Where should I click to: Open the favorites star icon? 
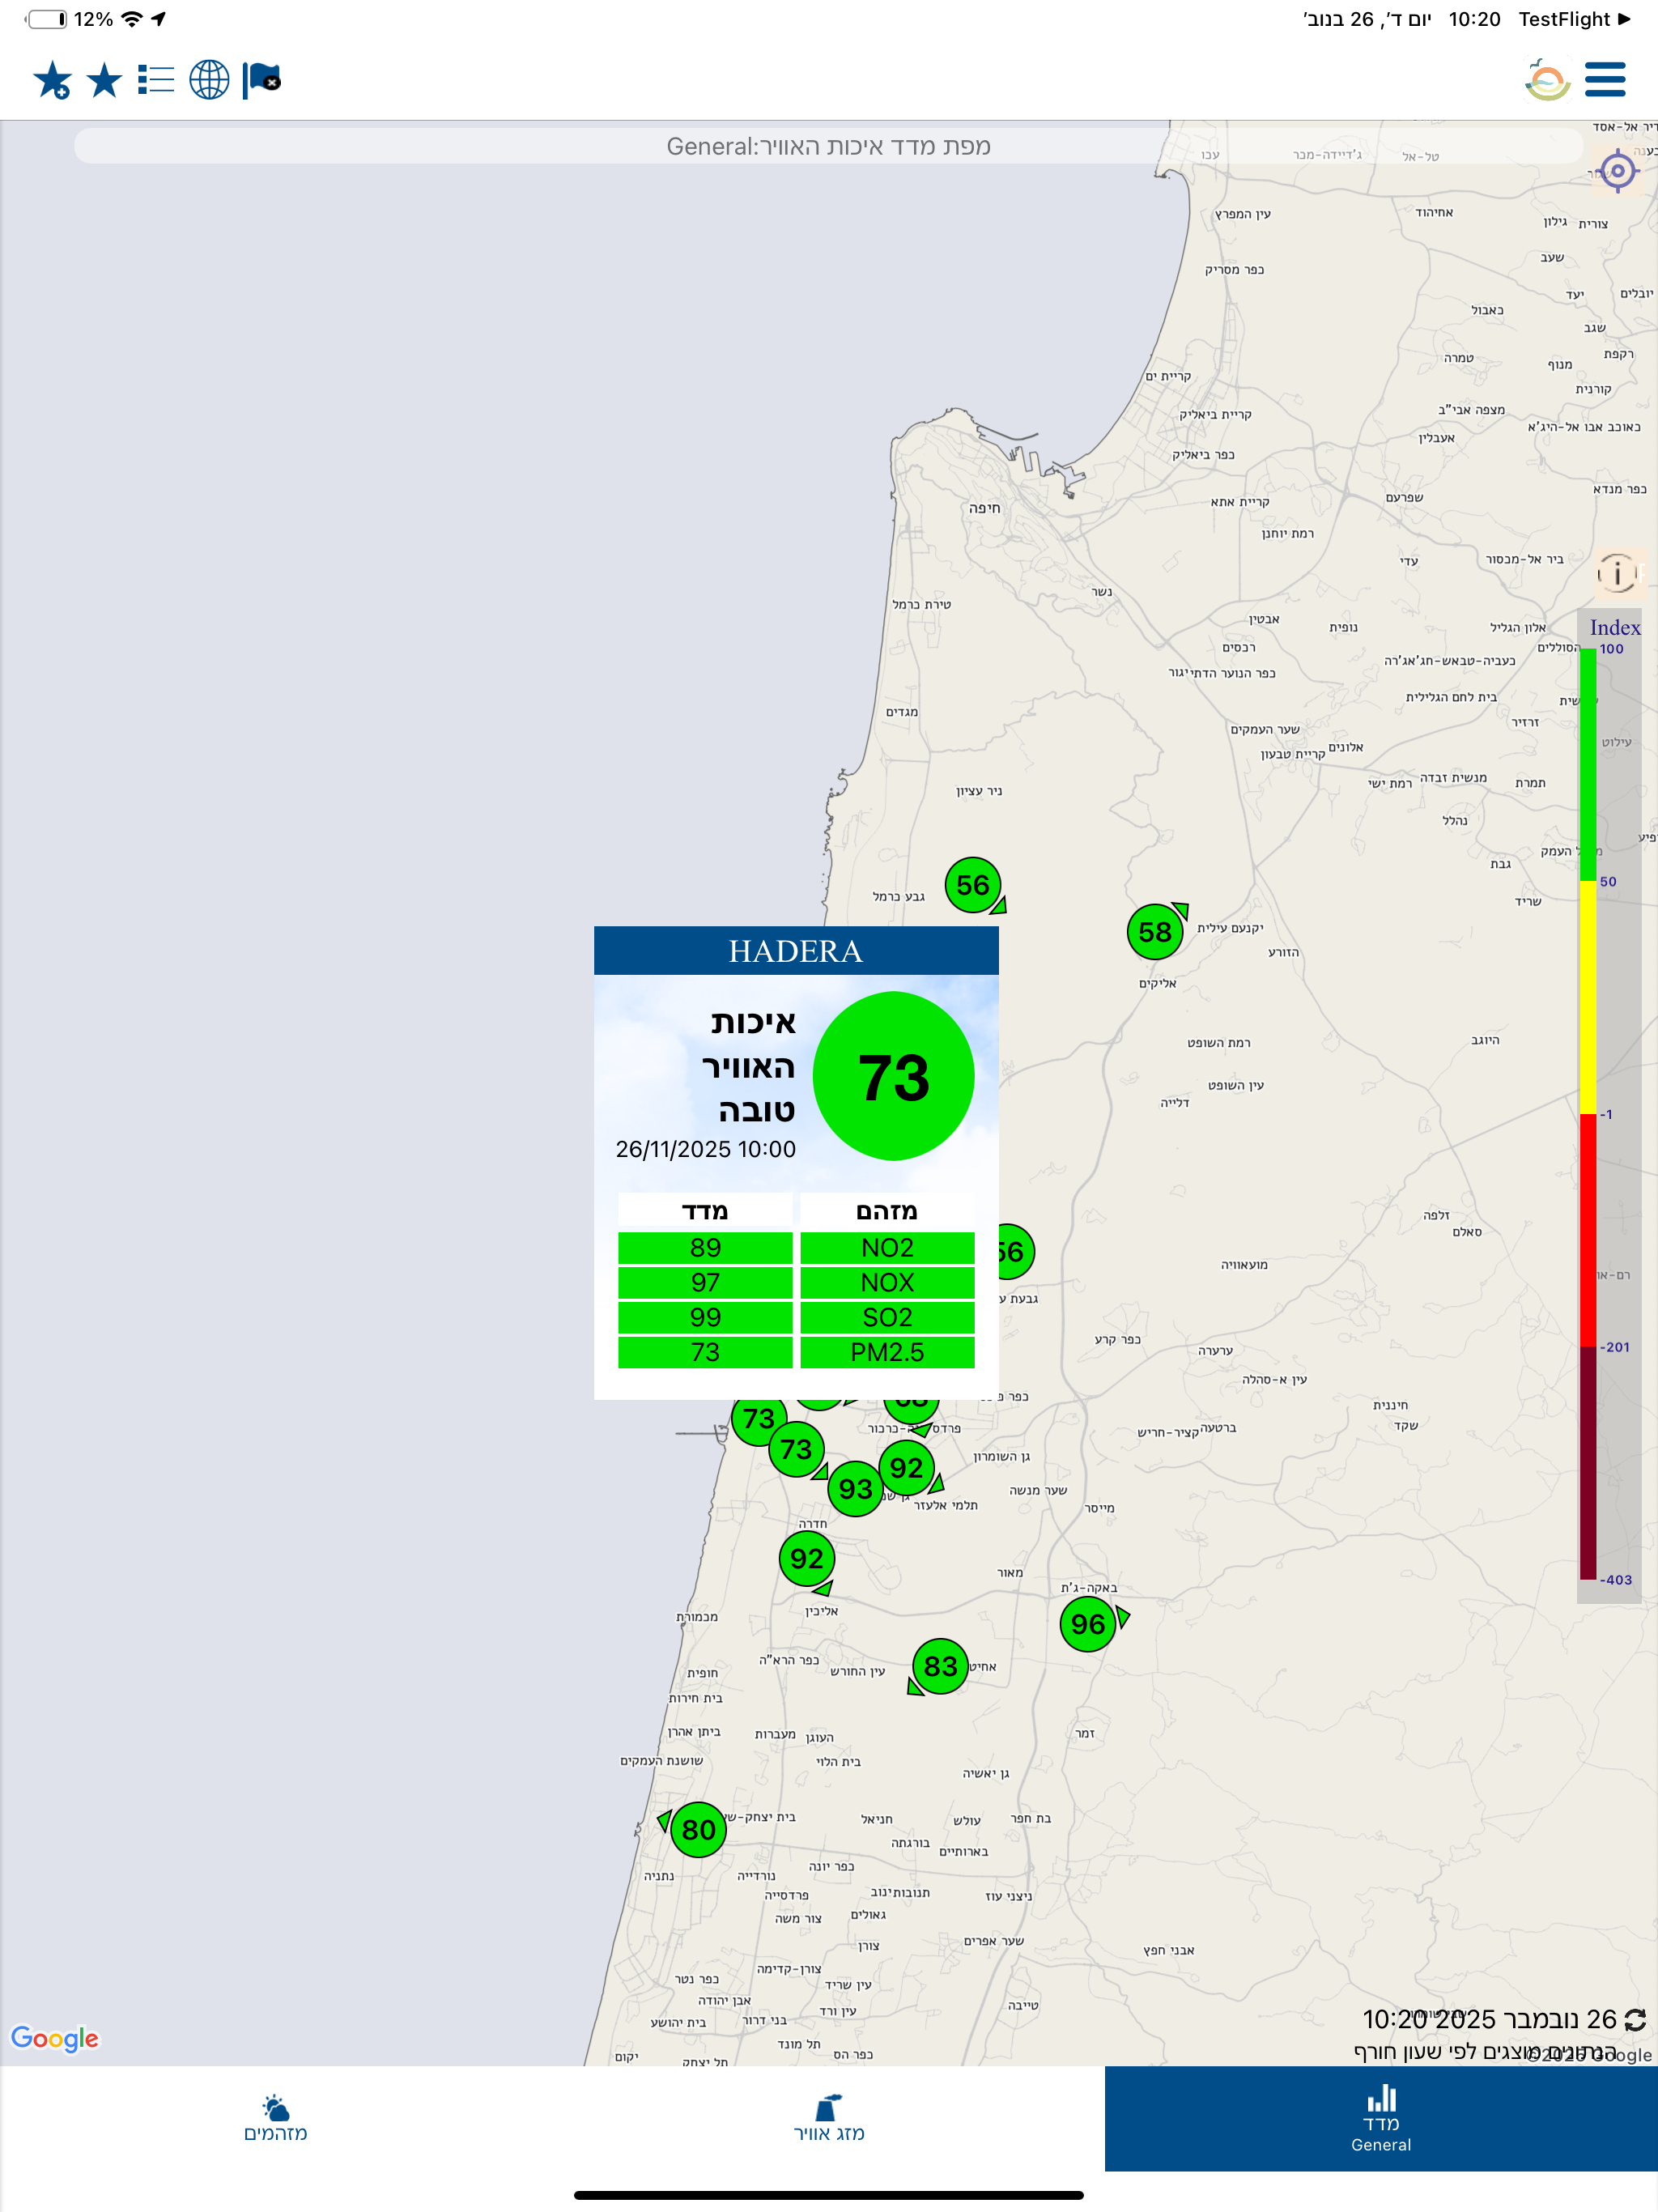(x=104, y=80)
